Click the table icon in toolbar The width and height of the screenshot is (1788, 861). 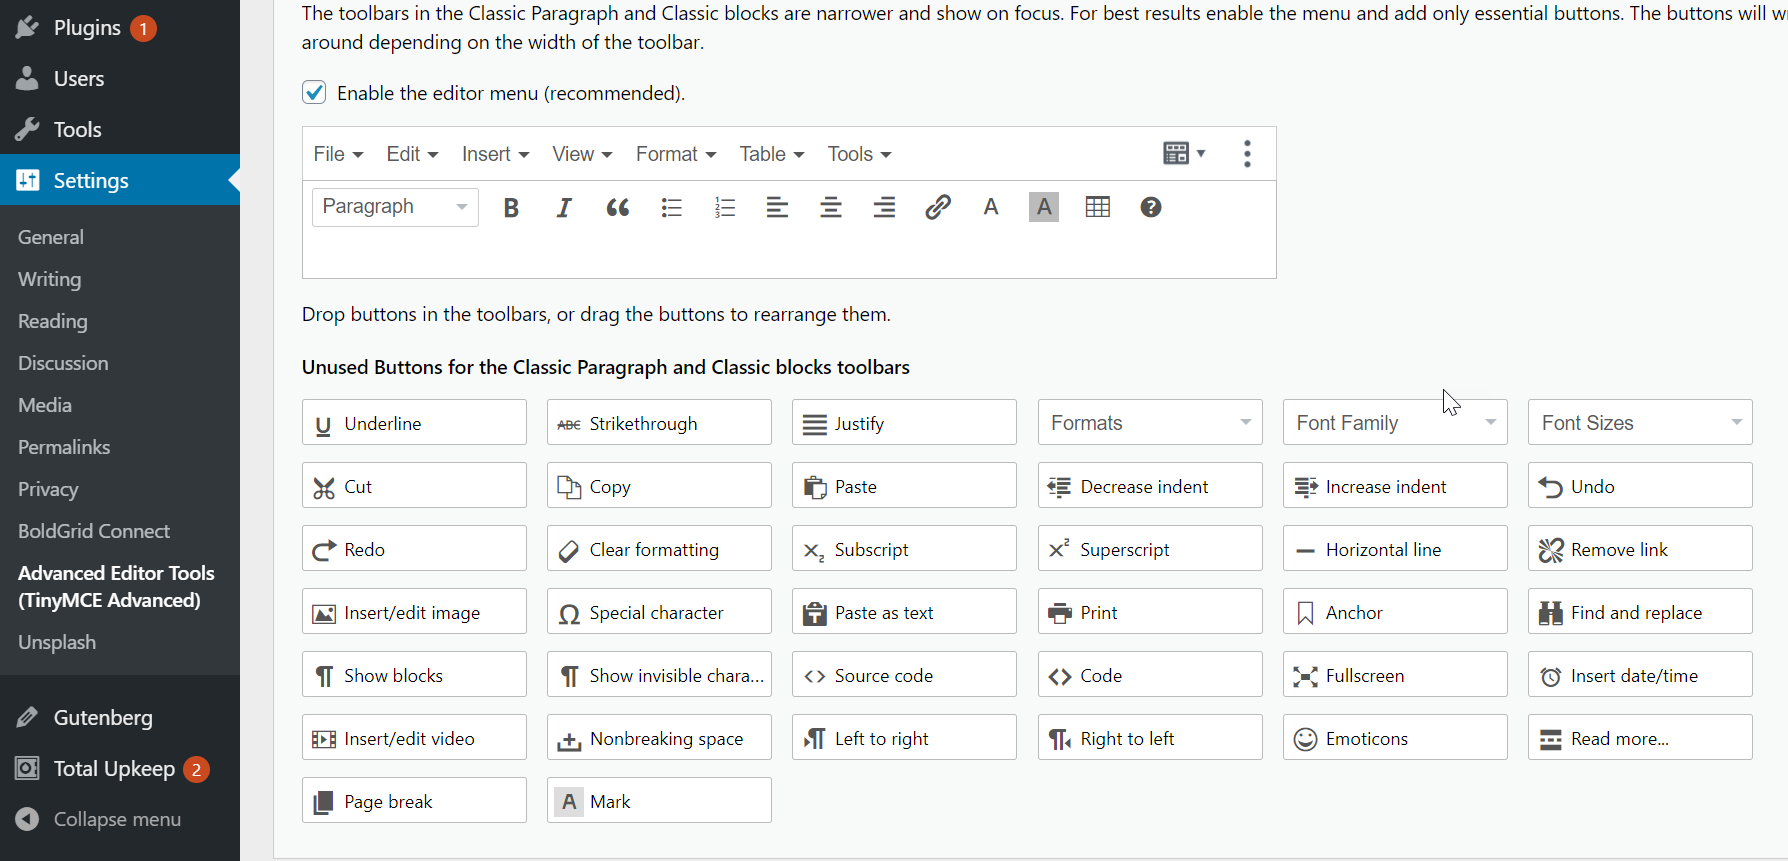(1097, 207)
